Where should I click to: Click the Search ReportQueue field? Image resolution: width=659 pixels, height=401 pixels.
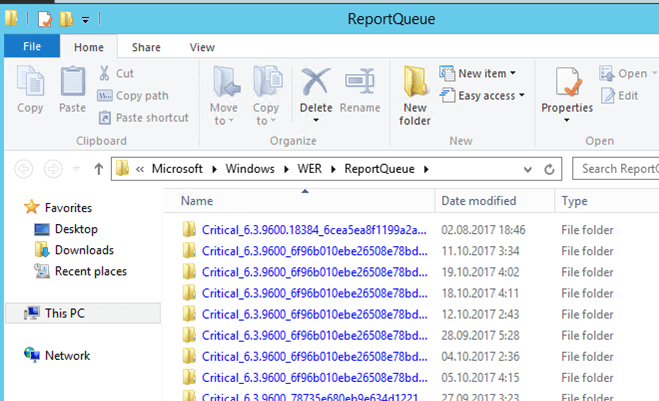coord(616,169)
